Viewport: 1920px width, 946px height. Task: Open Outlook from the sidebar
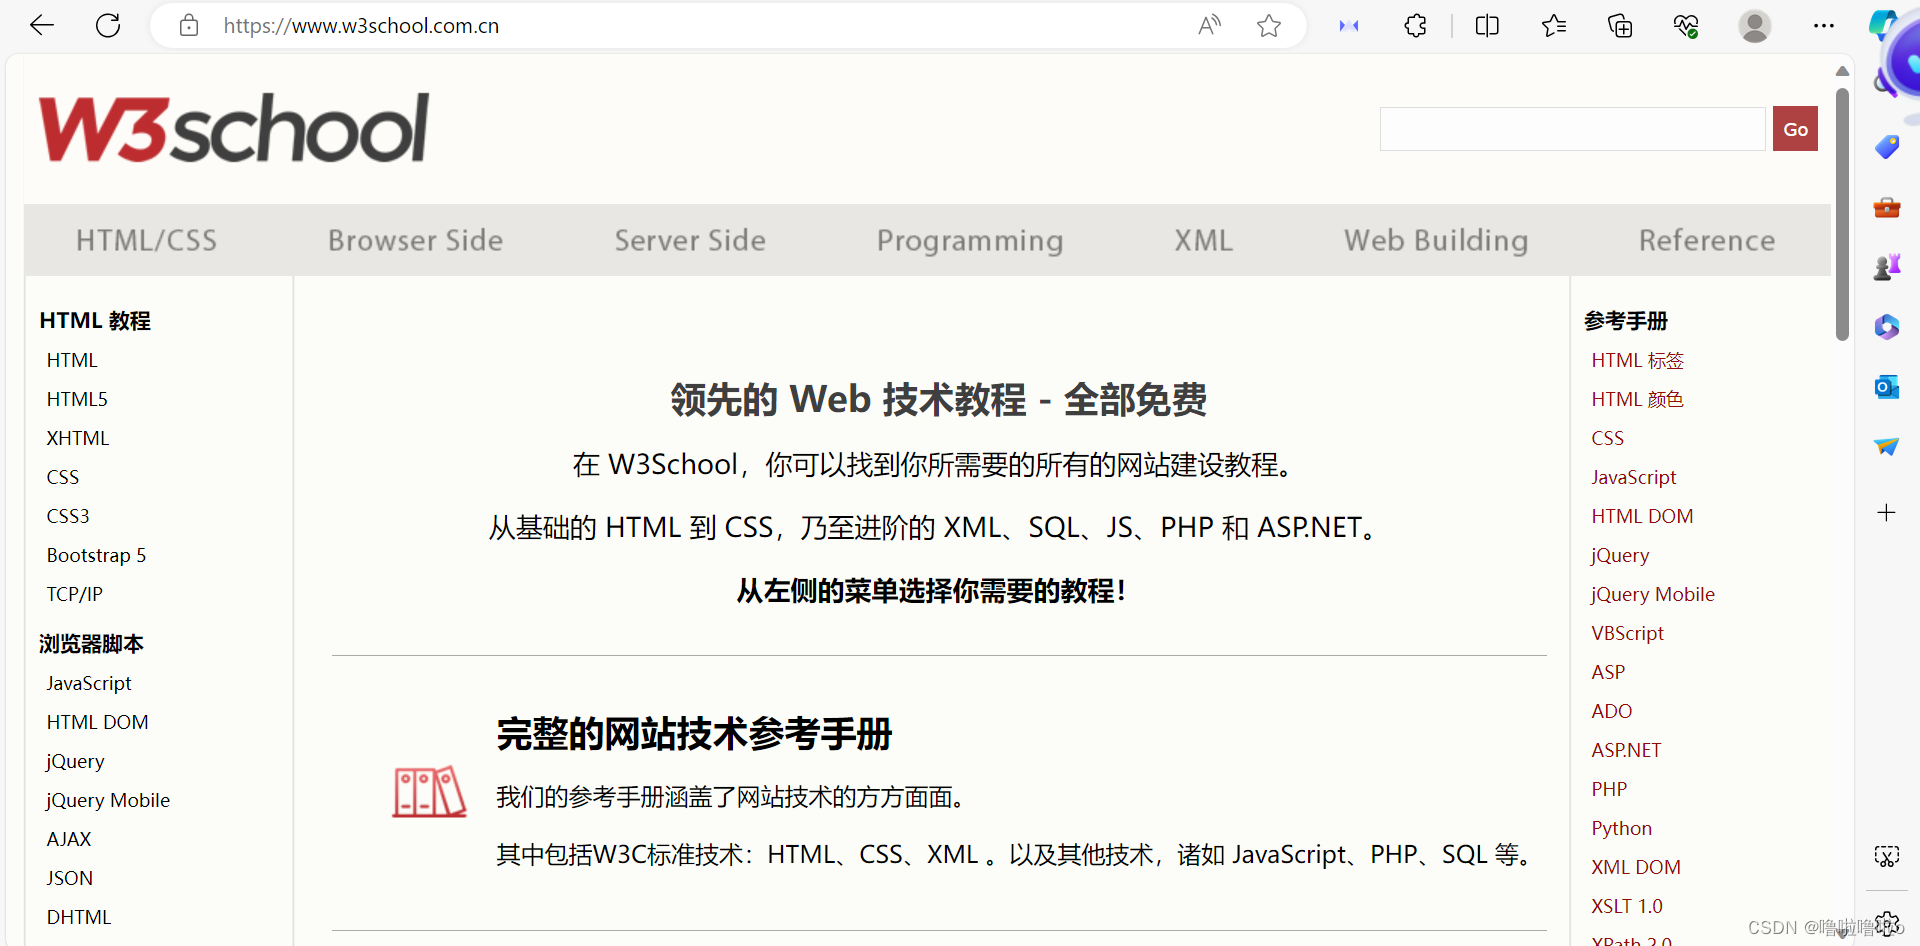coord(1888,387)
